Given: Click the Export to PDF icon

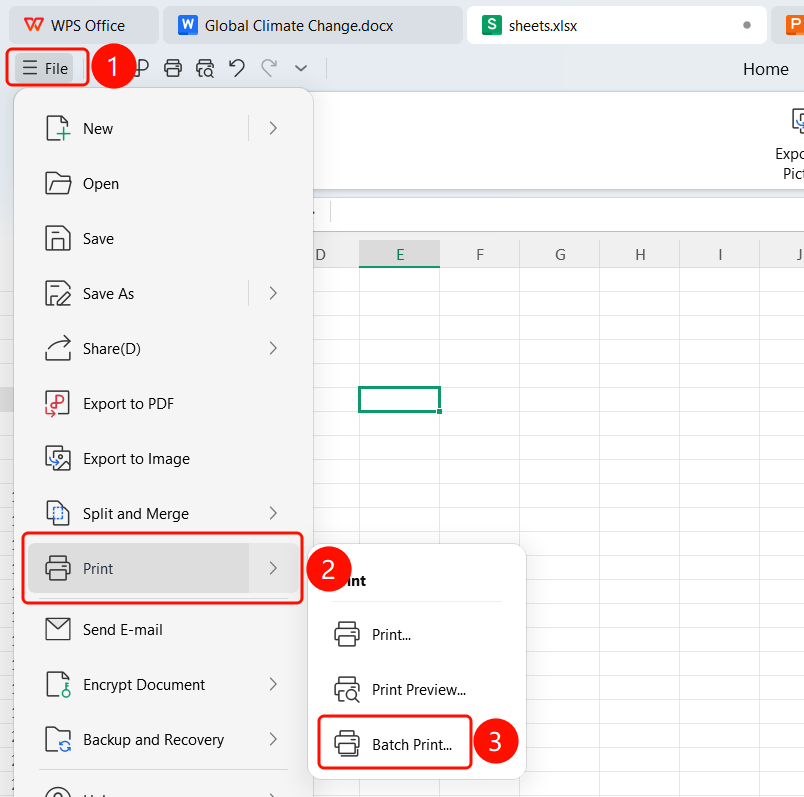Looking at the screenshot, I should (57, 404).
